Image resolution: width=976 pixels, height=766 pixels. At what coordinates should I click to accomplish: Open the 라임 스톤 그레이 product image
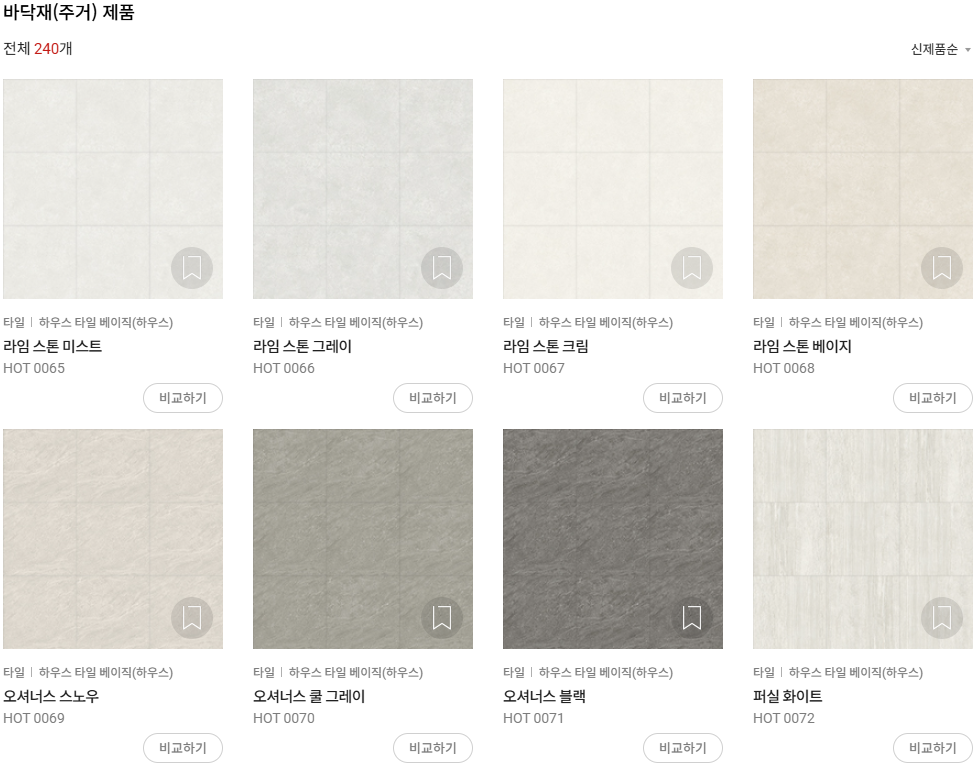tap(363, 189)
